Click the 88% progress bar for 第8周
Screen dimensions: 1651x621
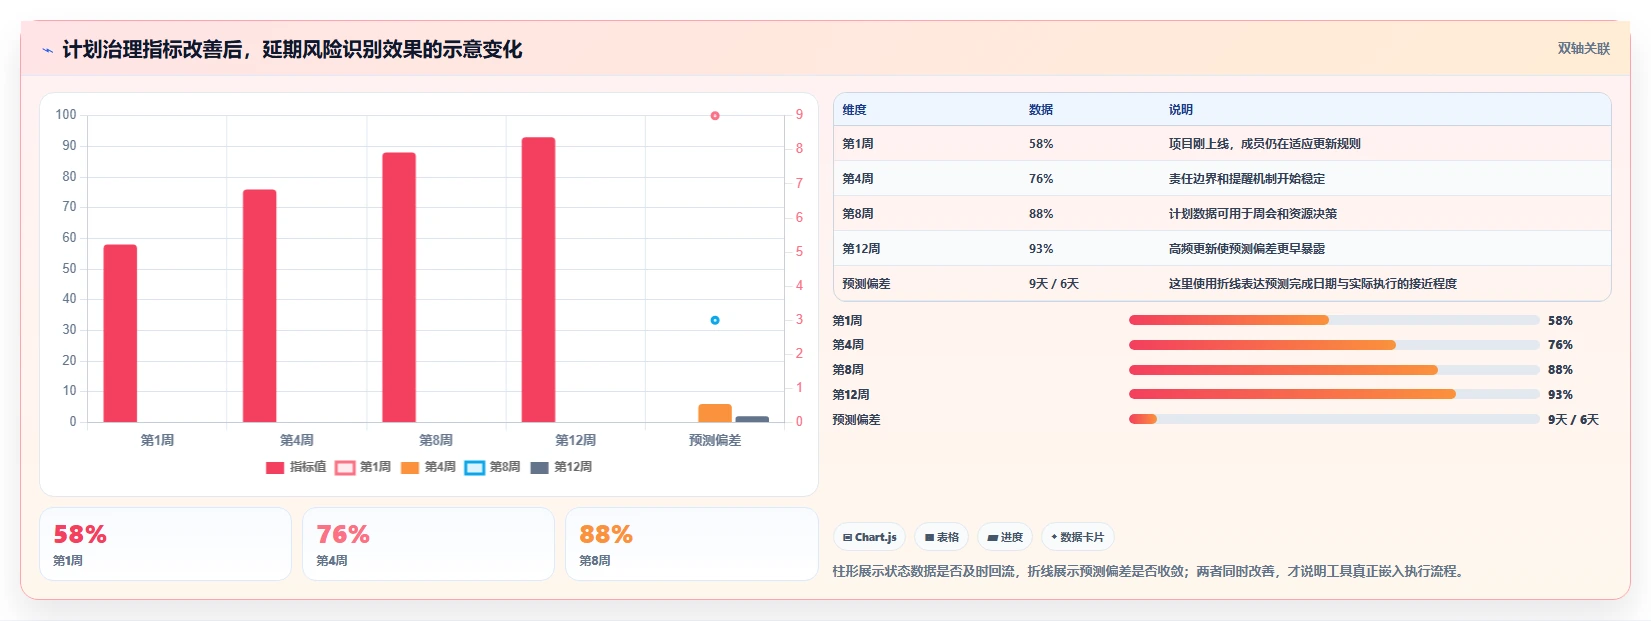[1334, 370]
